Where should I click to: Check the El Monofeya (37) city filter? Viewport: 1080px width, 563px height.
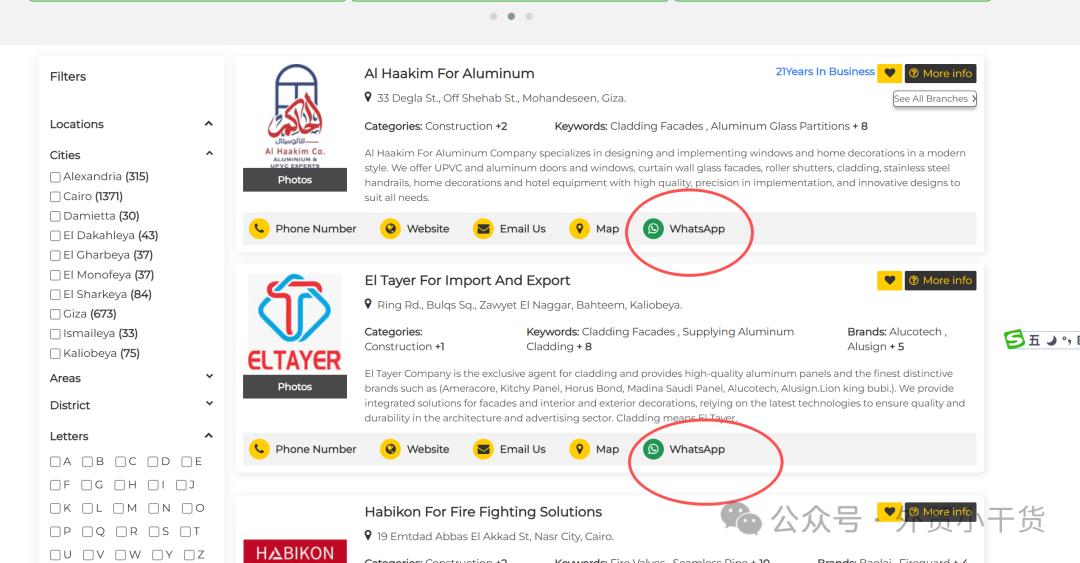[x=55, y=275]
